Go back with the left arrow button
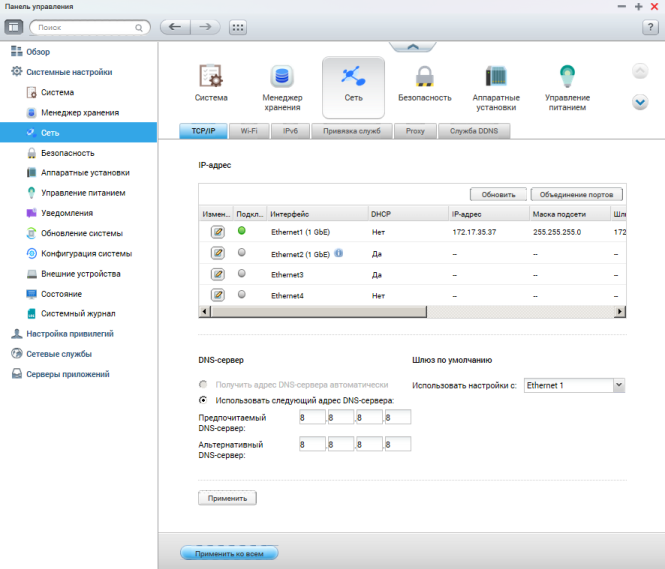This screenshot has width=665, height=569. pos(175,27)
